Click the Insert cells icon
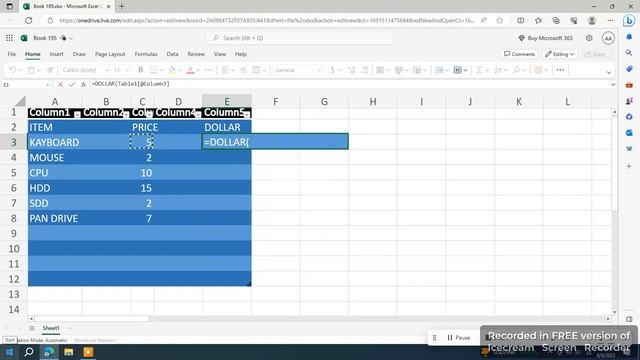The width and height of the screenshot is (640, 360). click(439, 70)
